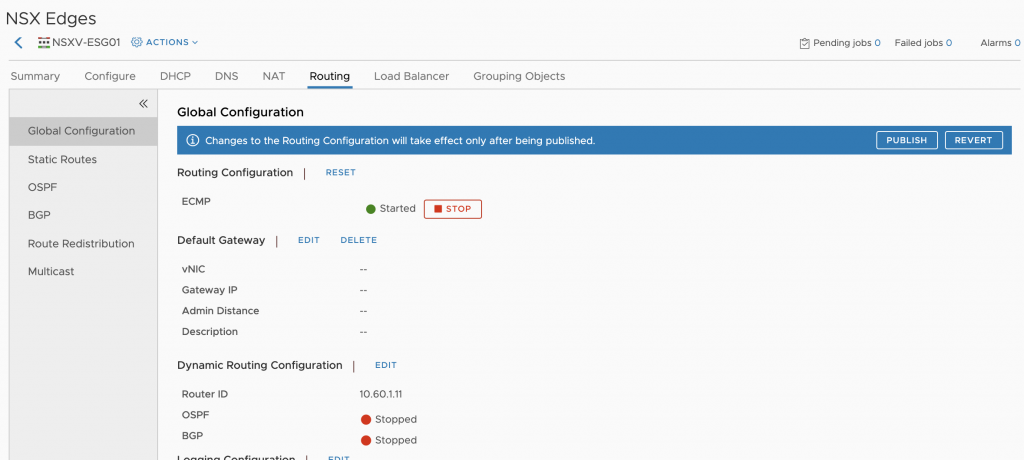Viewport: 1024px width, 460px height.
Task: Select the NAT tab
Action: (x=274, y=76)
